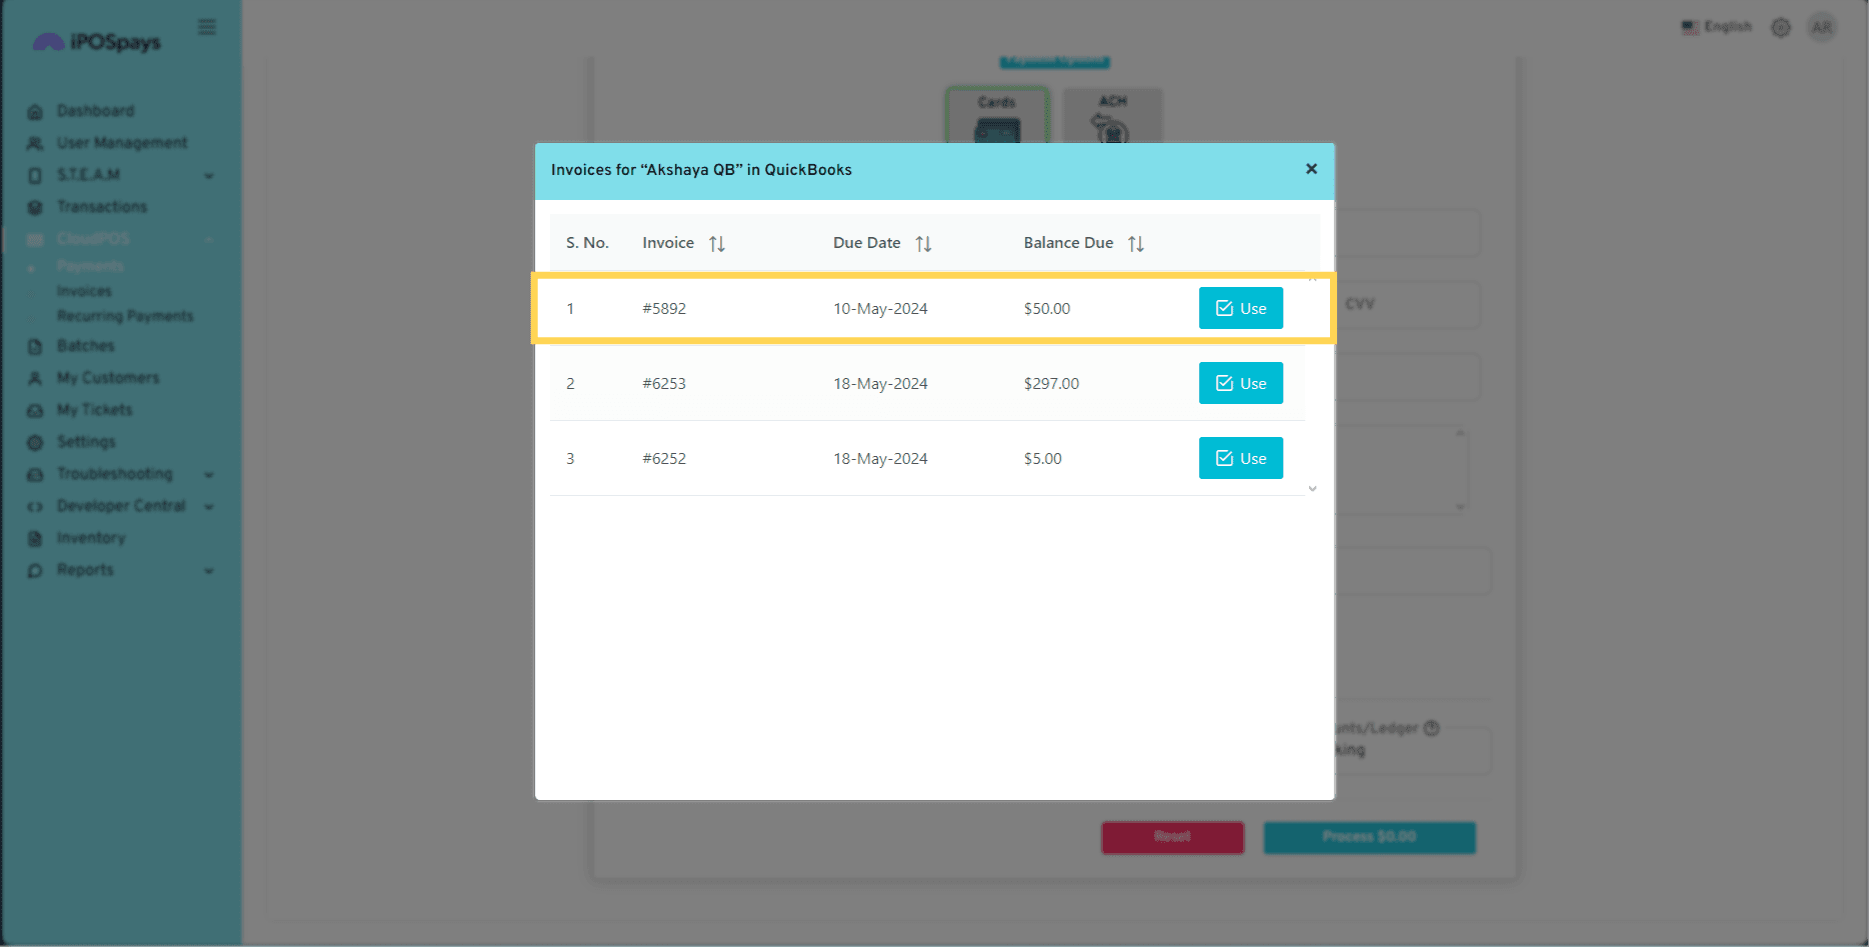
Task: Open the English language selector
Action: click(x=1716, y=27)
